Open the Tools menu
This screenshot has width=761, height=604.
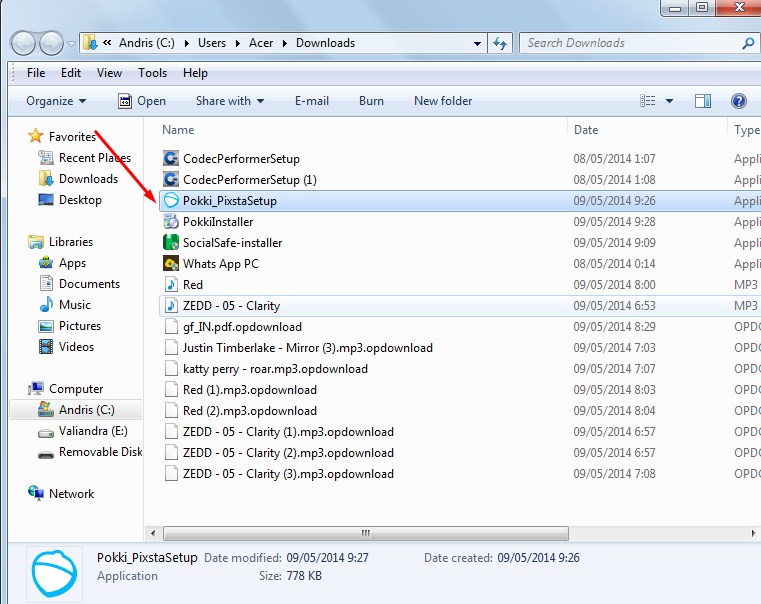152,73
